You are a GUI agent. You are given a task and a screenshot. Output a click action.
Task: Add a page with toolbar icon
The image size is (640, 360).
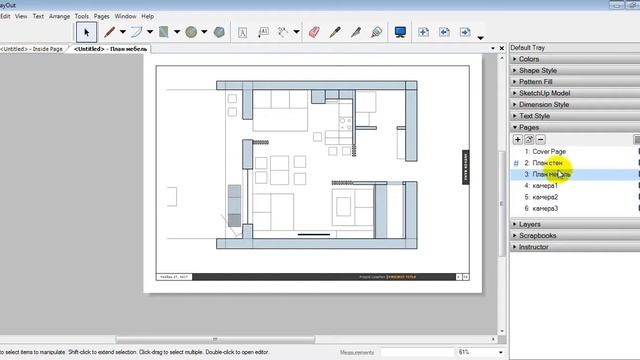[423, 32]
